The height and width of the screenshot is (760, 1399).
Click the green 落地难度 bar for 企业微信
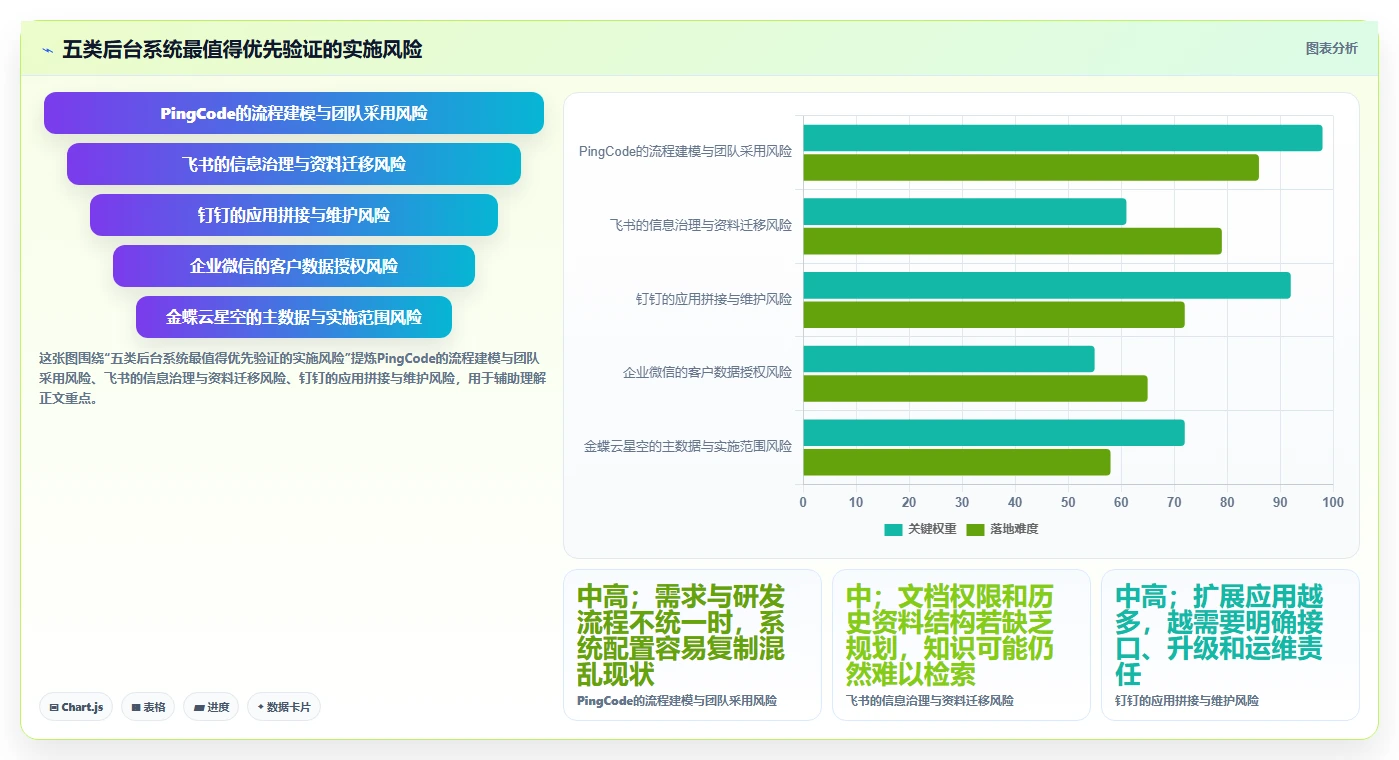click(x=975, y=388)
